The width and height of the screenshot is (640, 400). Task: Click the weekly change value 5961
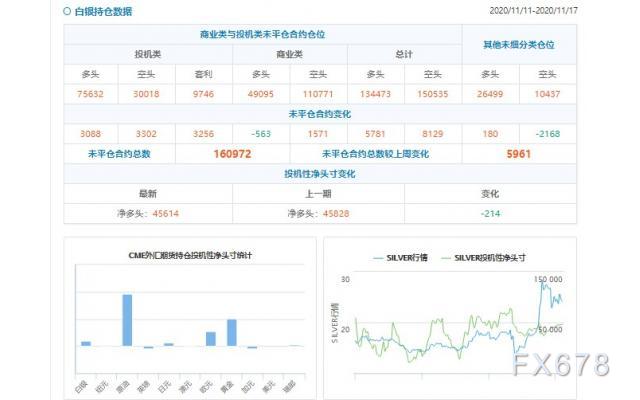click(x=519, y=154)
